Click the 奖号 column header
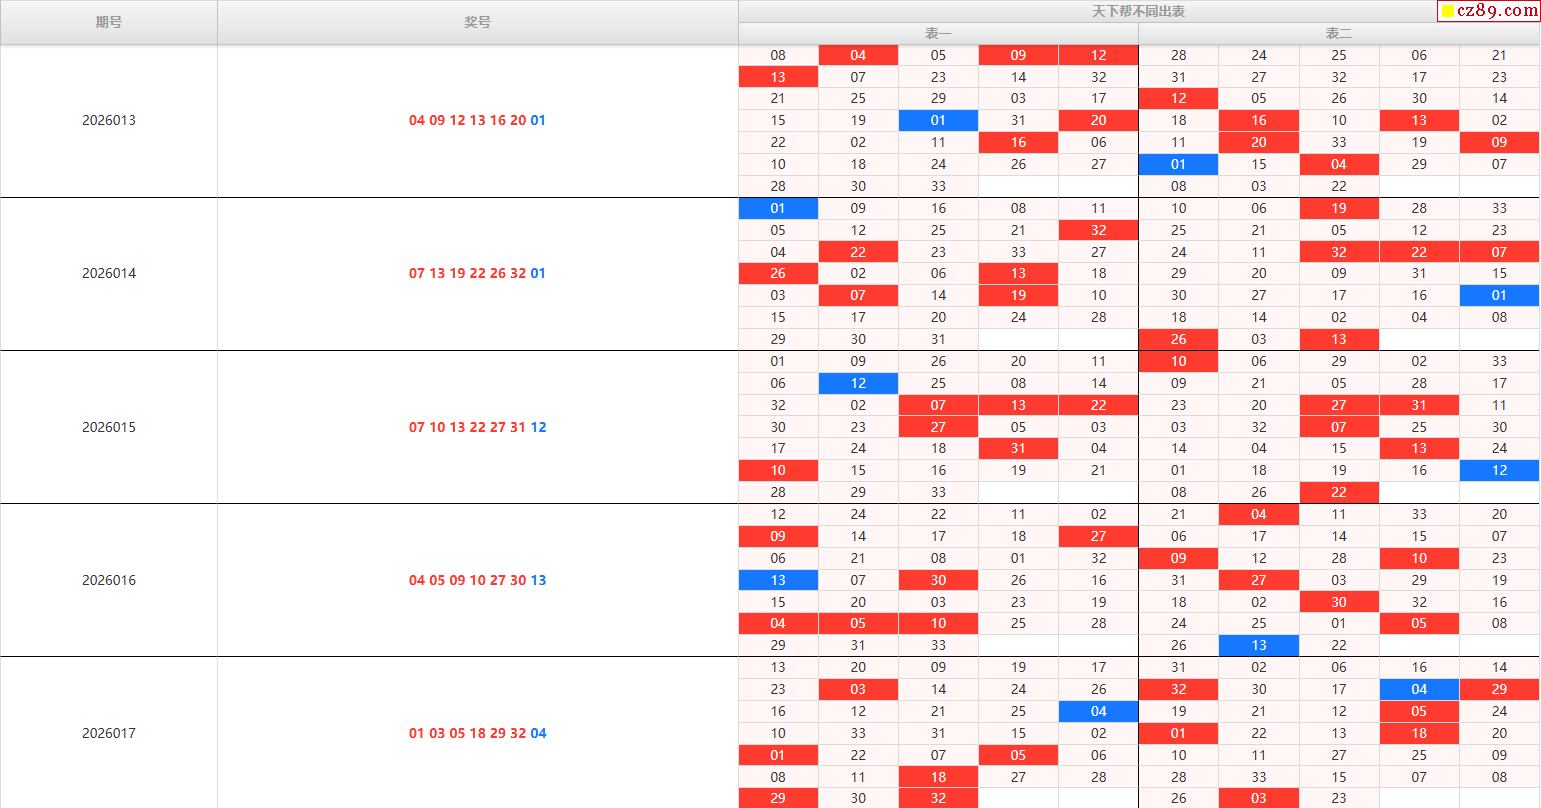 tap(477, 22)
